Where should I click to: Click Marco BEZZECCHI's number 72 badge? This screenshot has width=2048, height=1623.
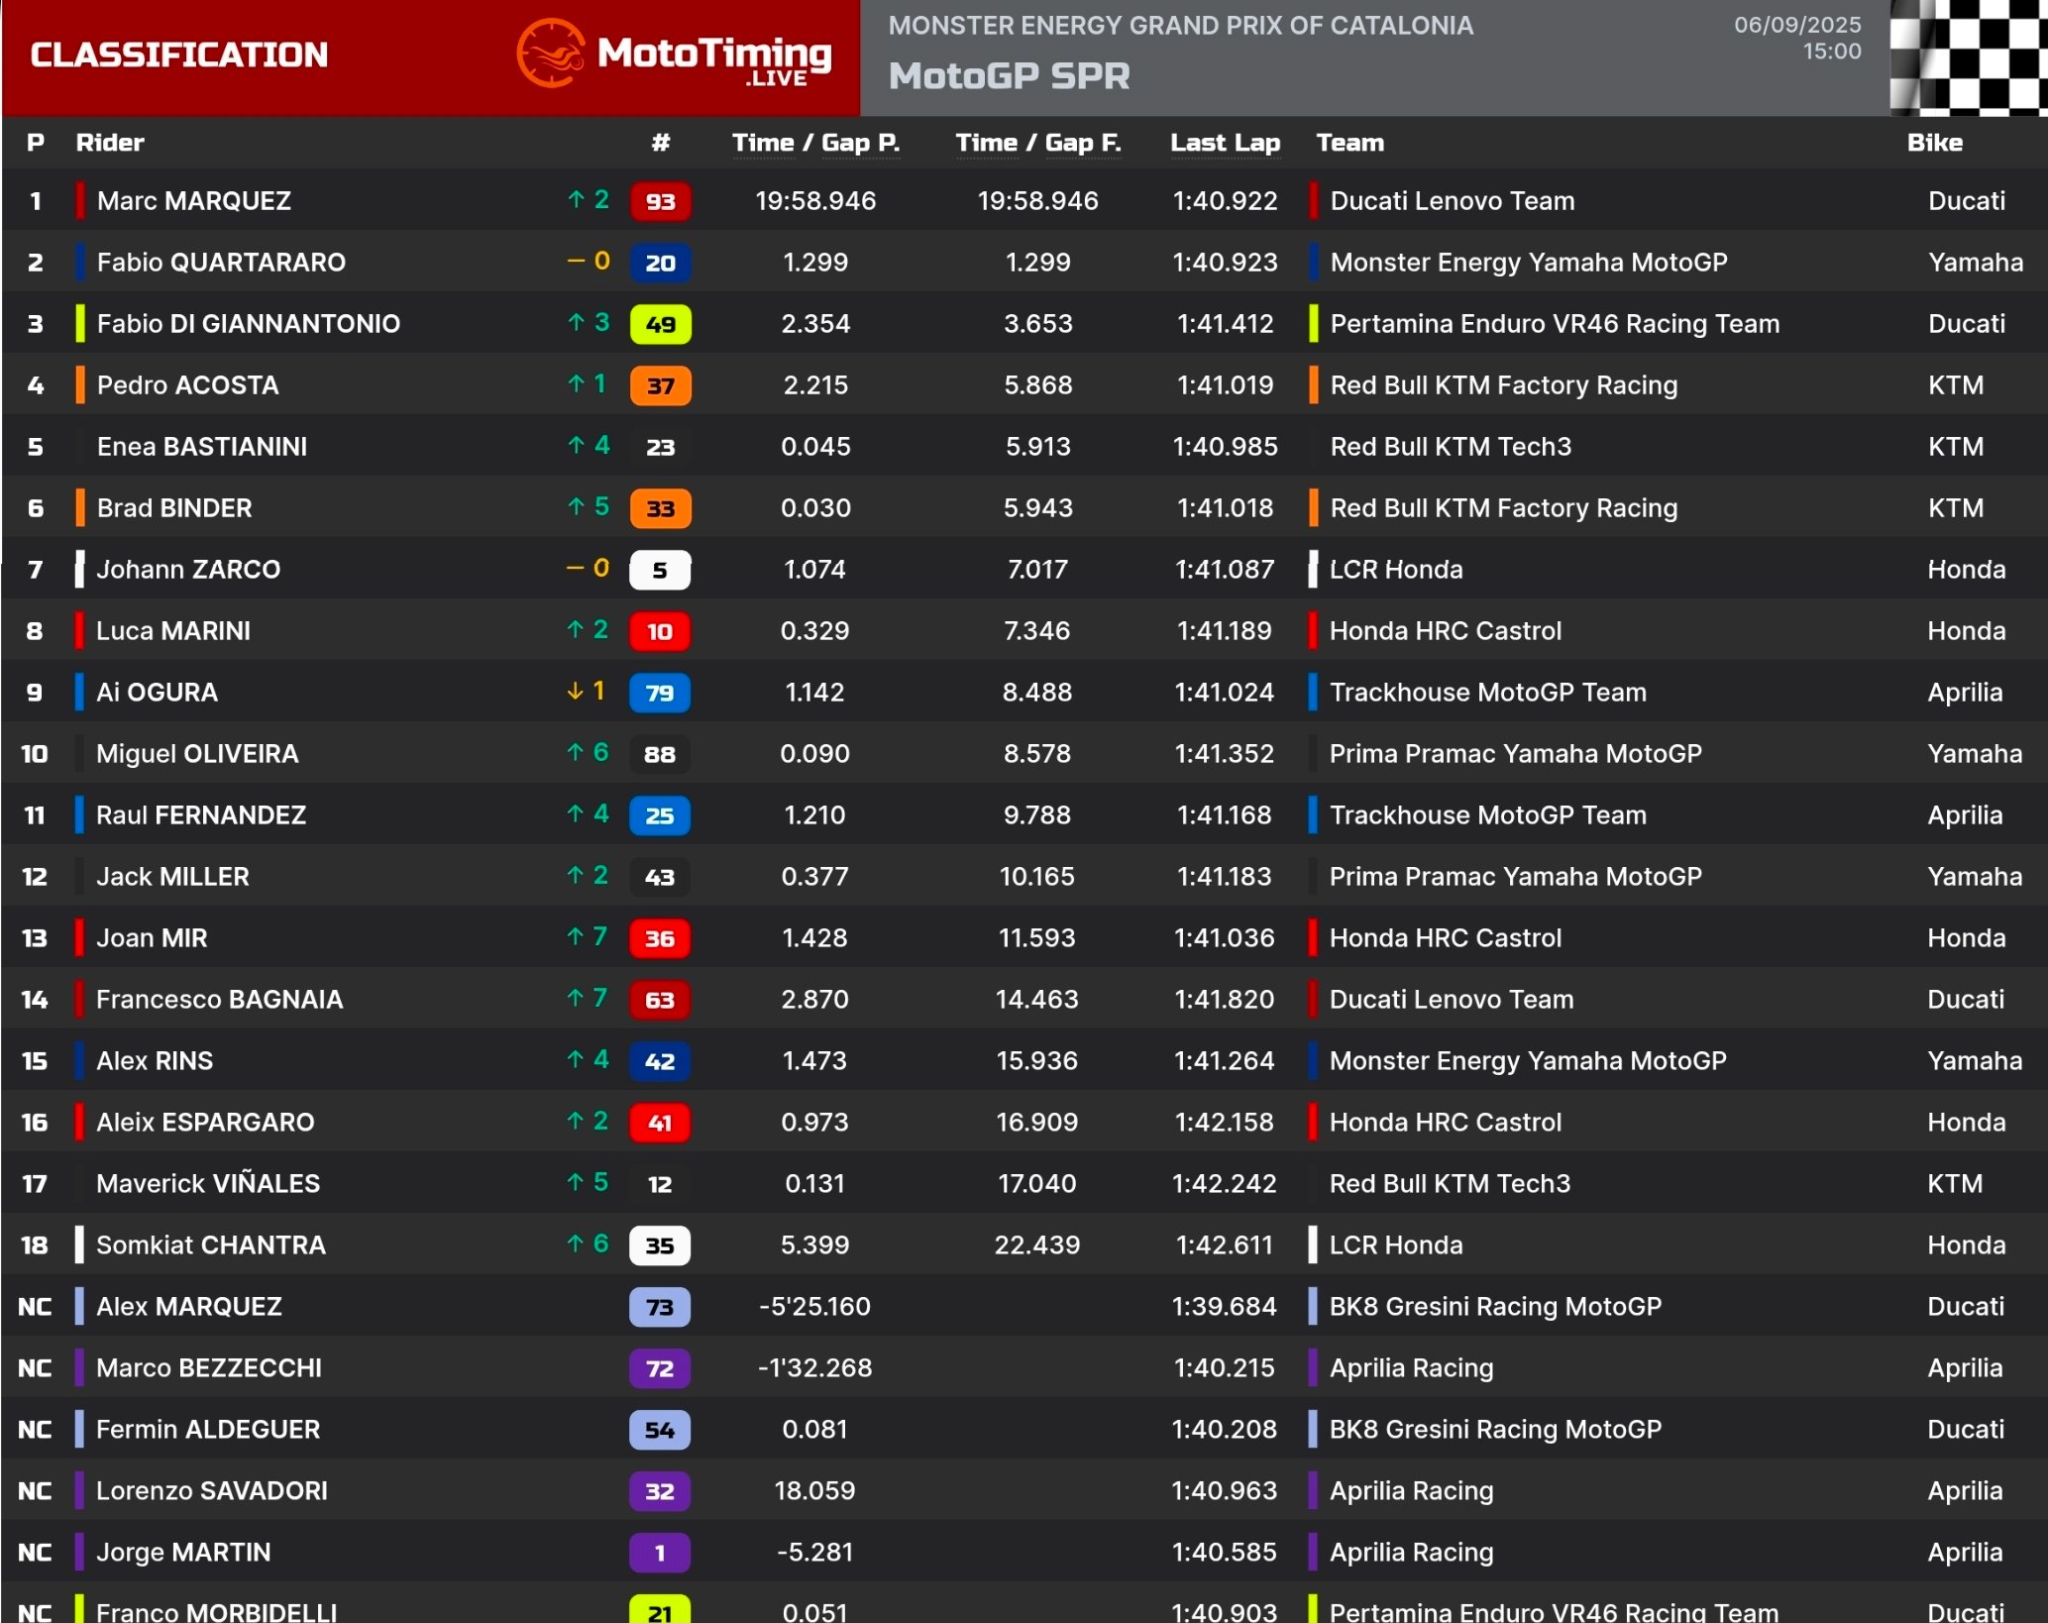tap(660, 1369)
